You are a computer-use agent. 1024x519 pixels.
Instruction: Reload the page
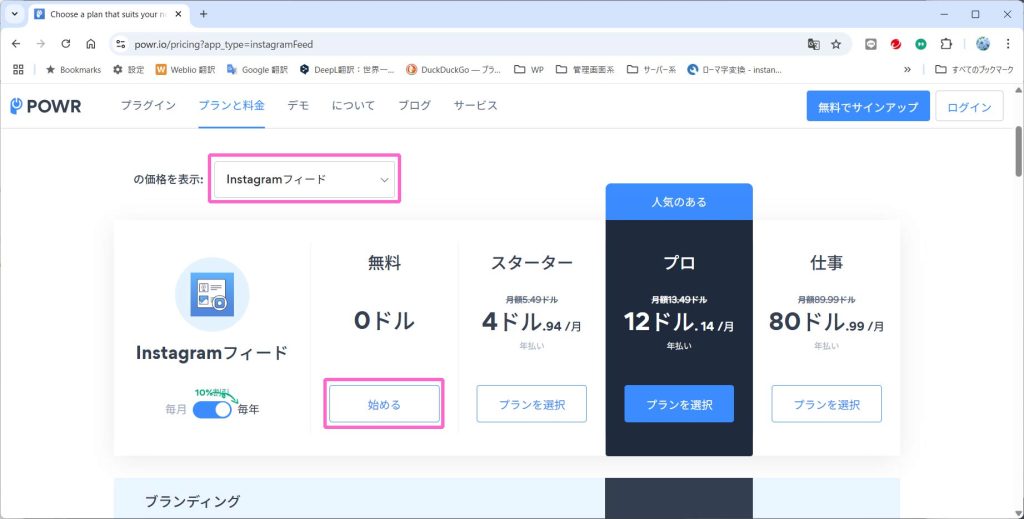tap(65, 44)
